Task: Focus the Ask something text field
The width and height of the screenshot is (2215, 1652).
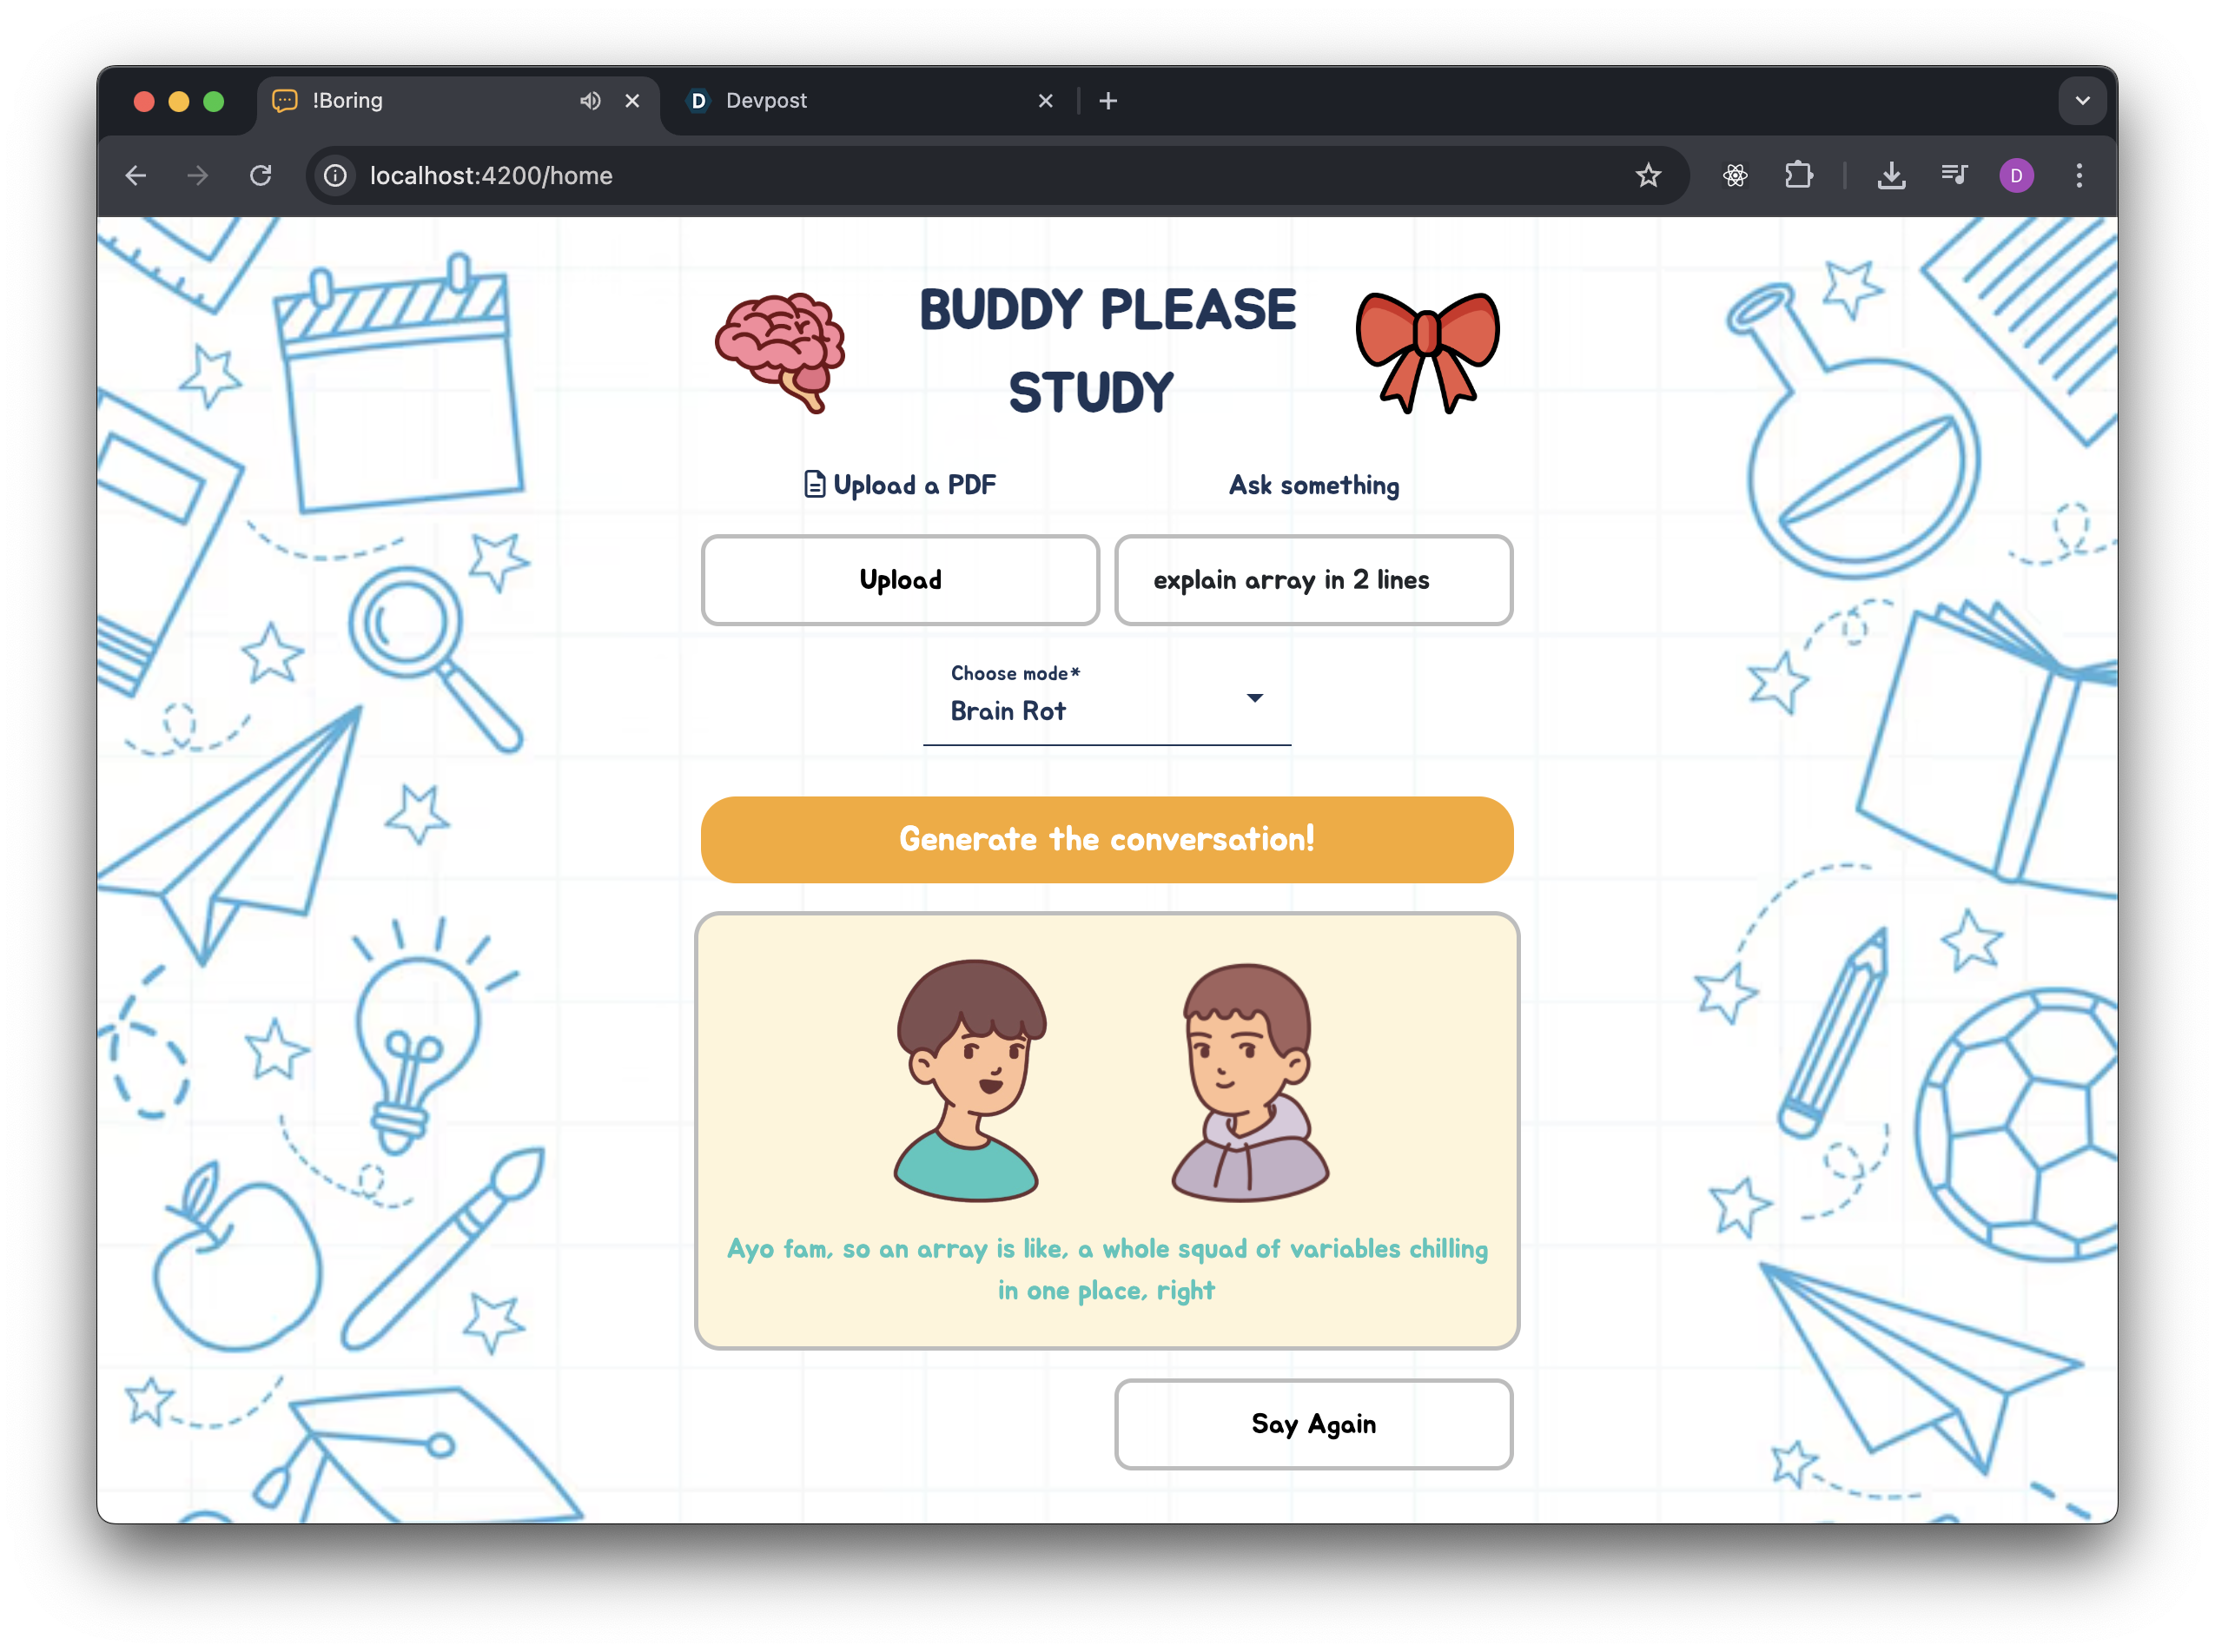Action: point(1313,580)
